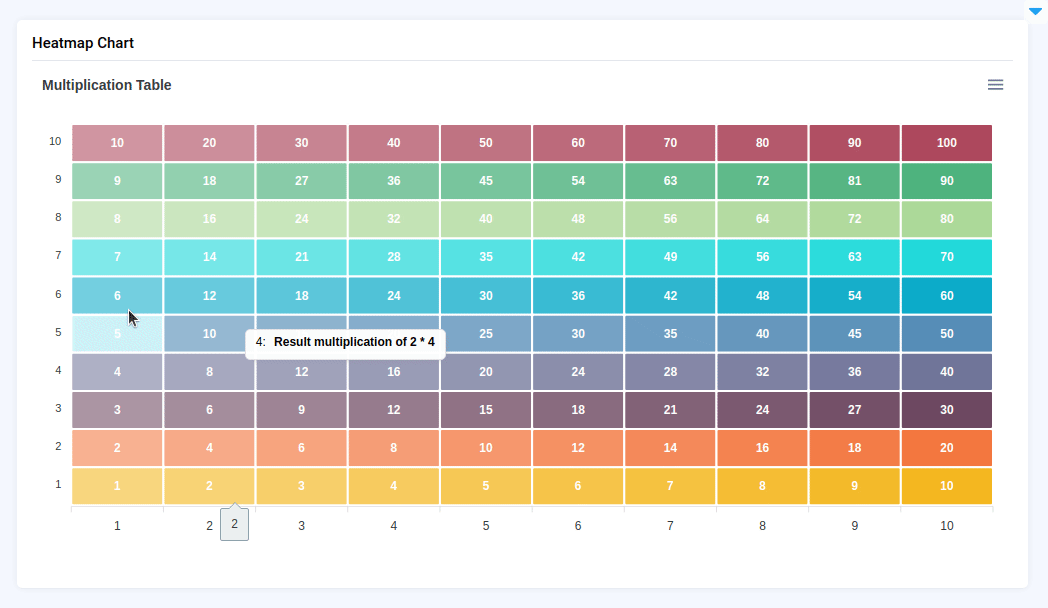Select the cell with value 15
The width and height of the screenshot is (1048, 608).
click(x=486, y=410)
